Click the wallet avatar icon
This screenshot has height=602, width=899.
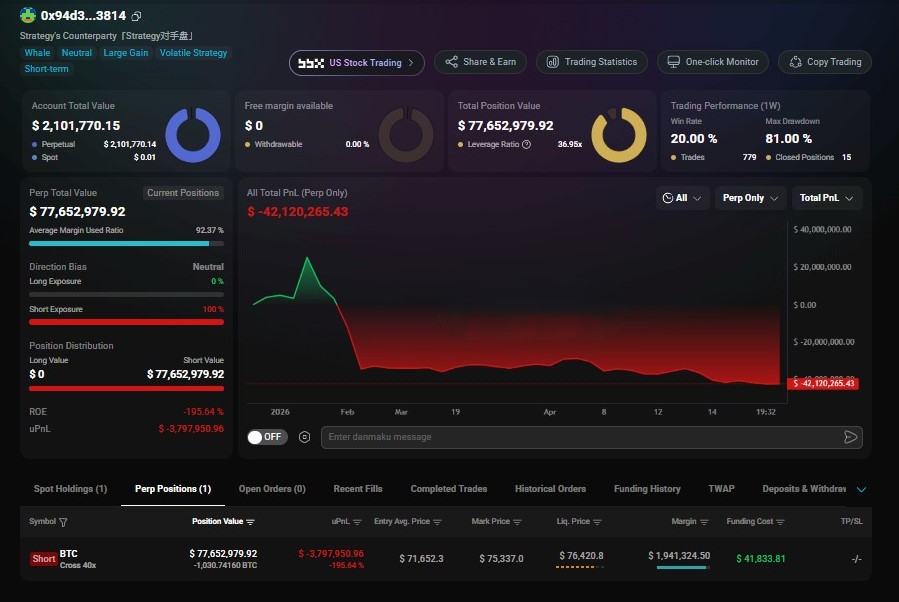pyautogui.click(x=28, y=16)
